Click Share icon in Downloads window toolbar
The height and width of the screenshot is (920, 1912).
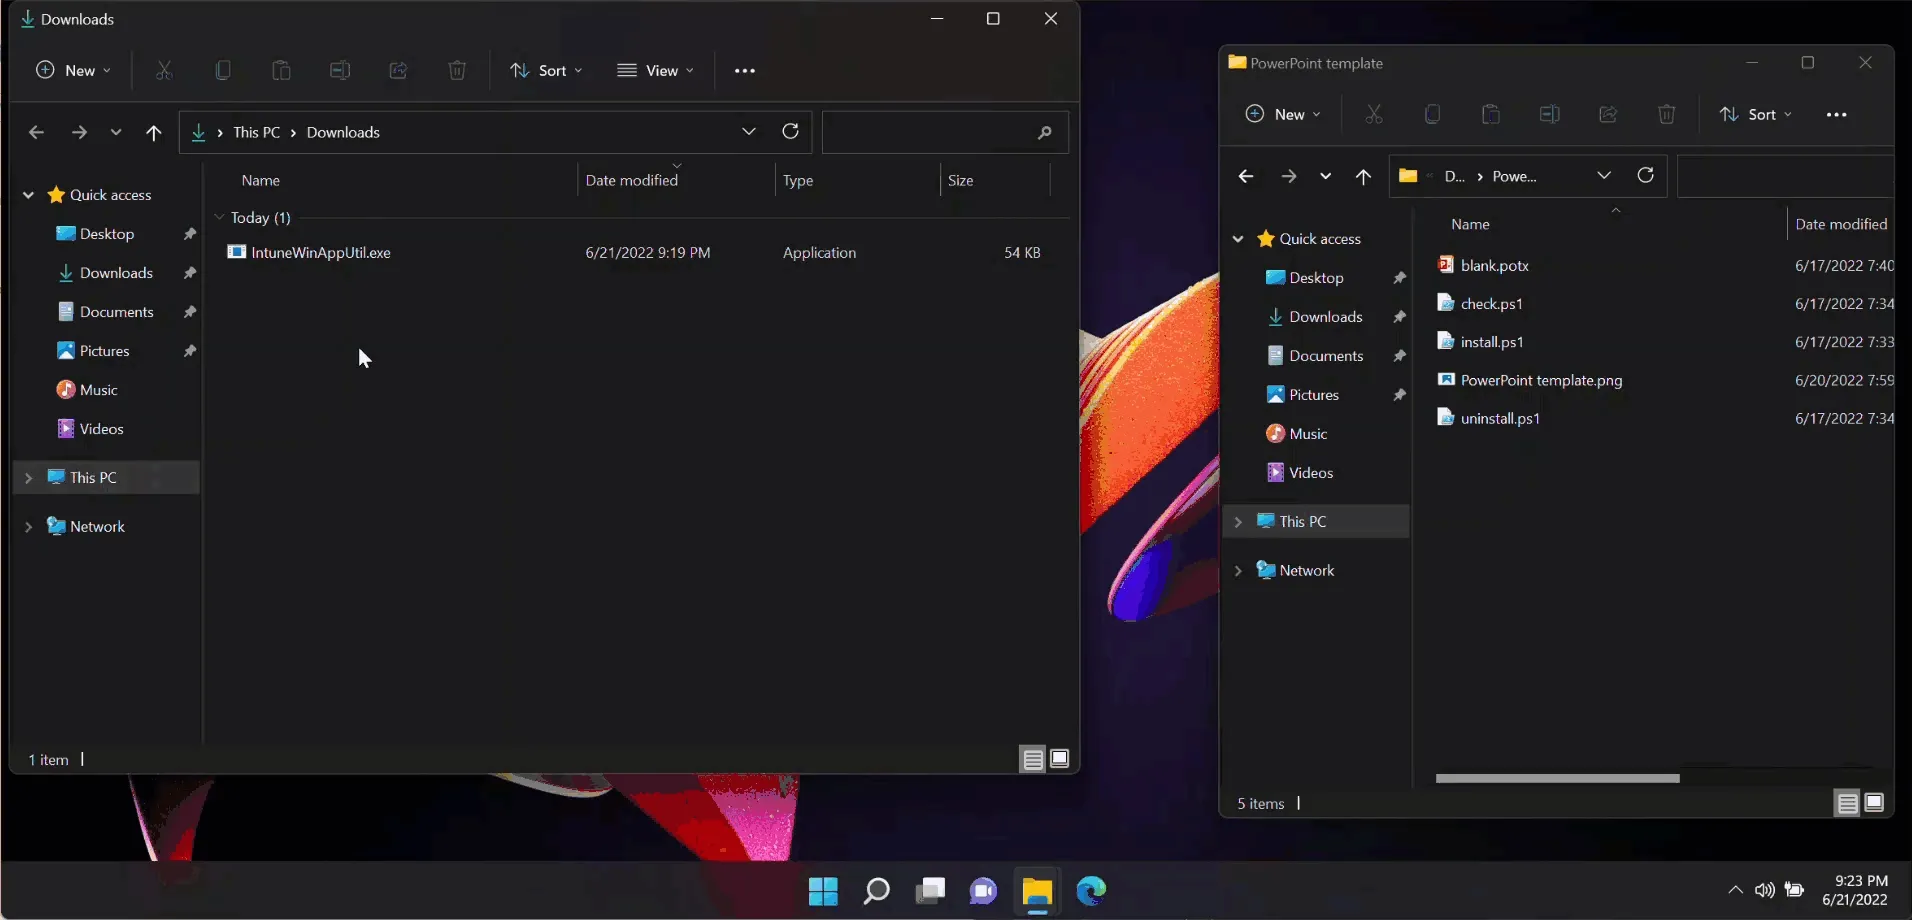point(398,70)
